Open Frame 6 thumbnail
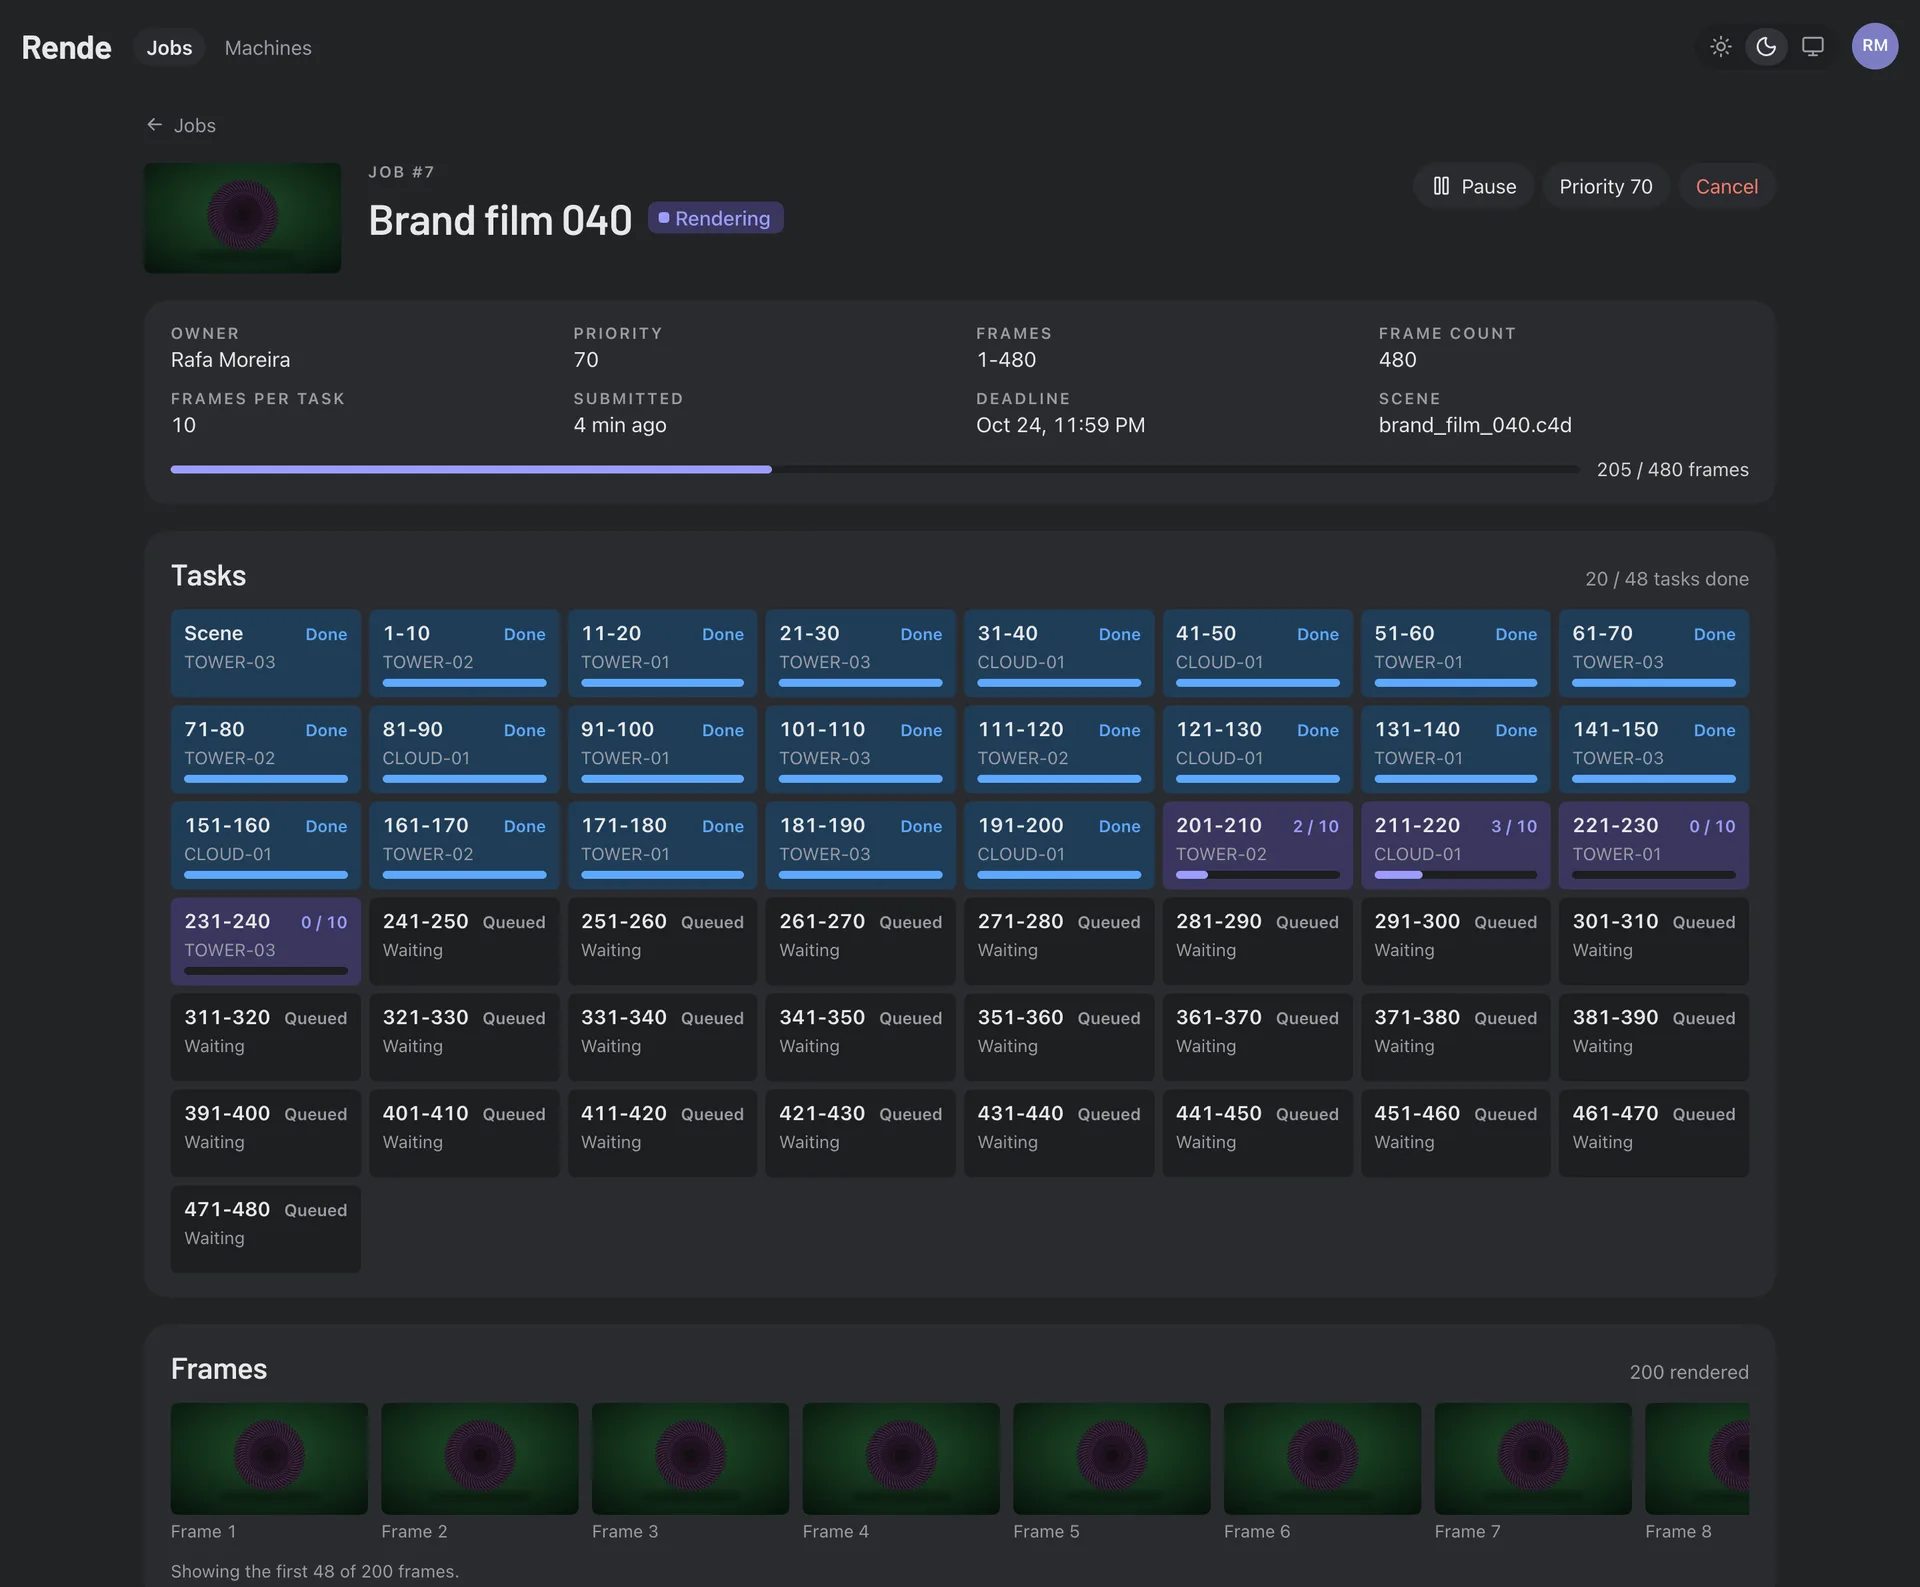 coord(1322,1458)
